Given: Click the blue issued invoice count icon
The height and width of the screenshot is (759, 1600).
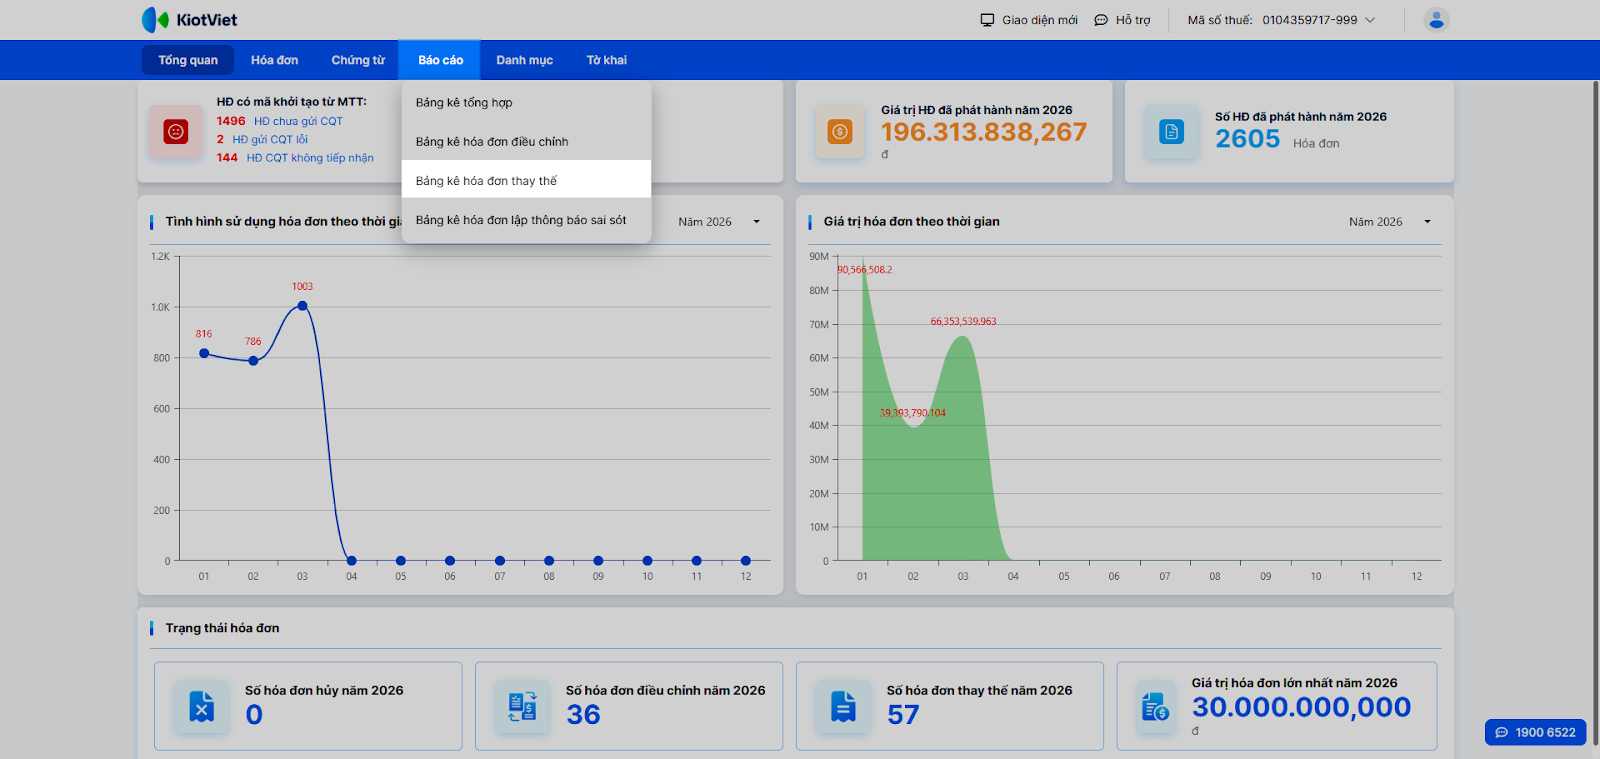Looking at the screenshot, I should click(1171, 132).
